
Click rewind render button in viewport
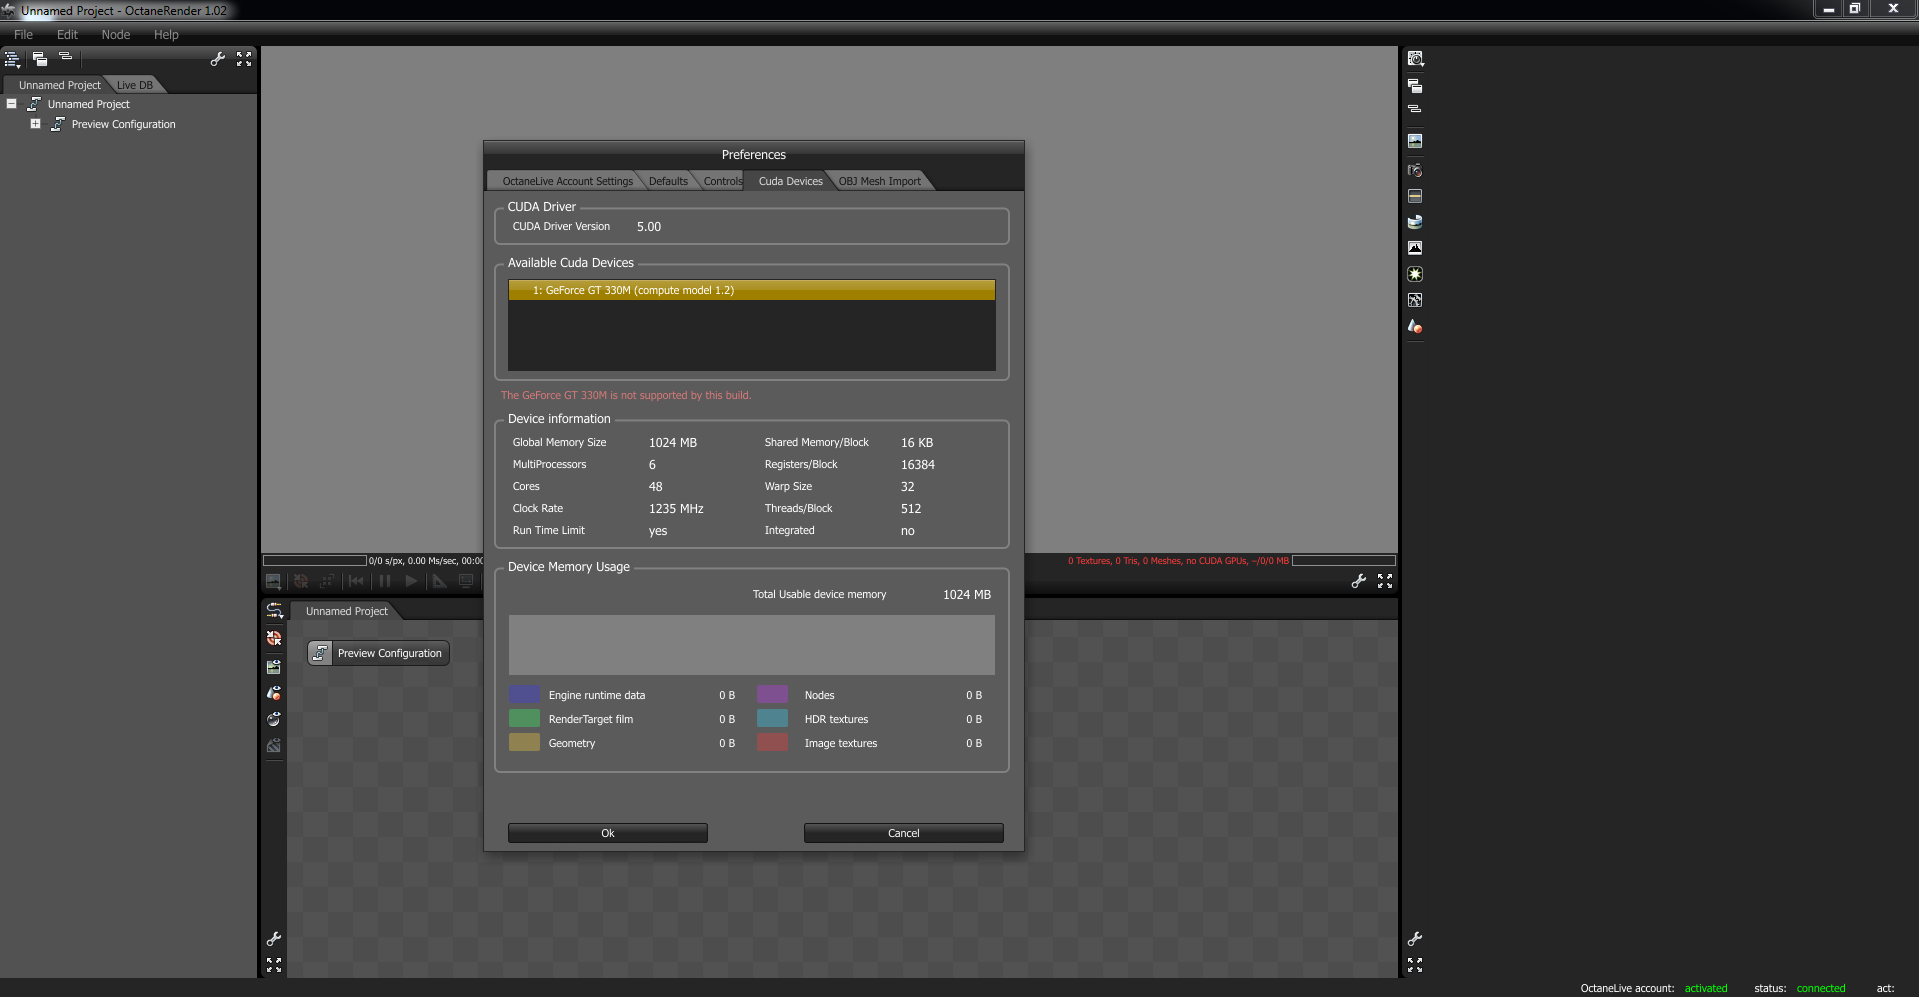pyautogui.click(x=356, y=581)
